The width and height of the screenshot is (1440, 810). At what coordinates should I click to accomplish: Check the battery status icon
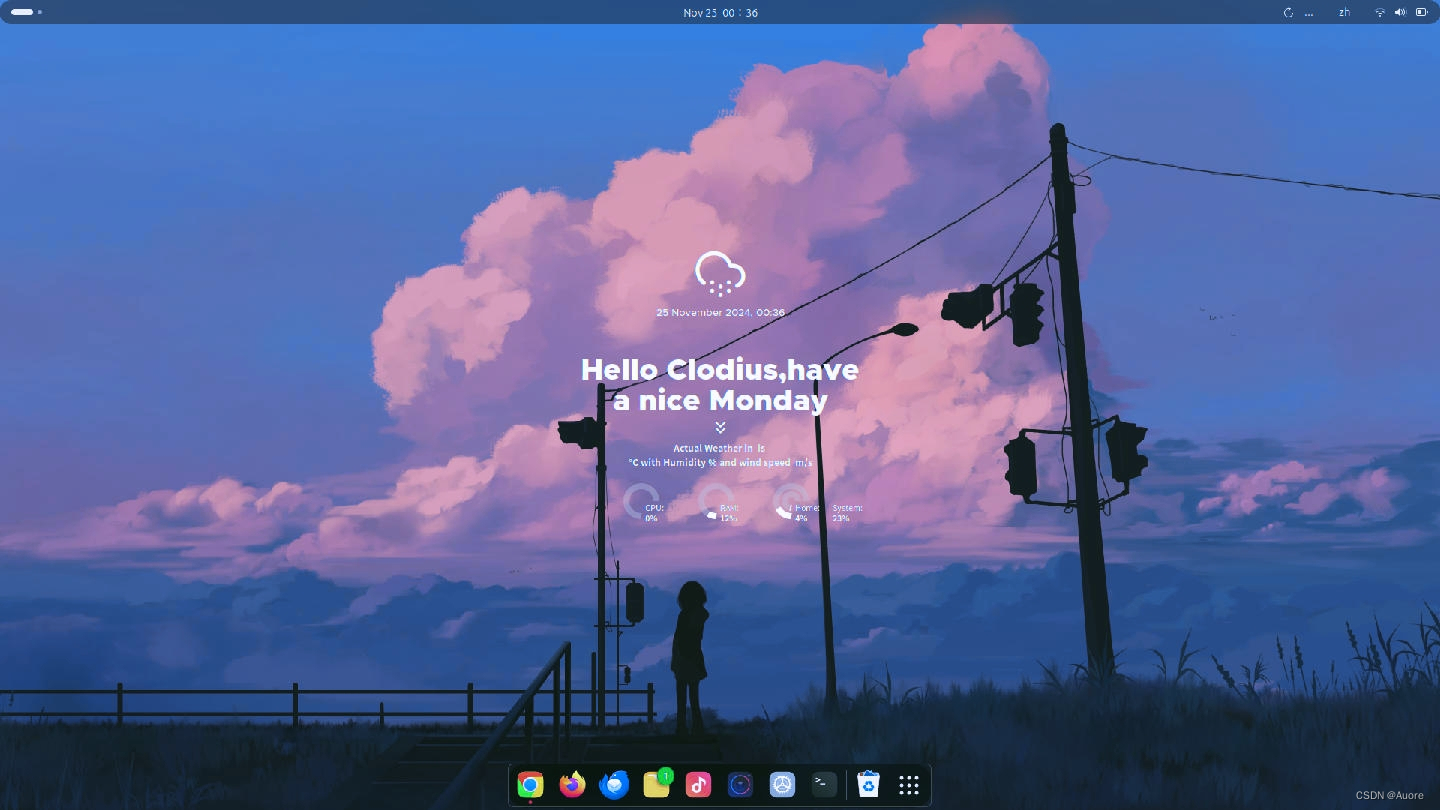[x=1421, y=12]
